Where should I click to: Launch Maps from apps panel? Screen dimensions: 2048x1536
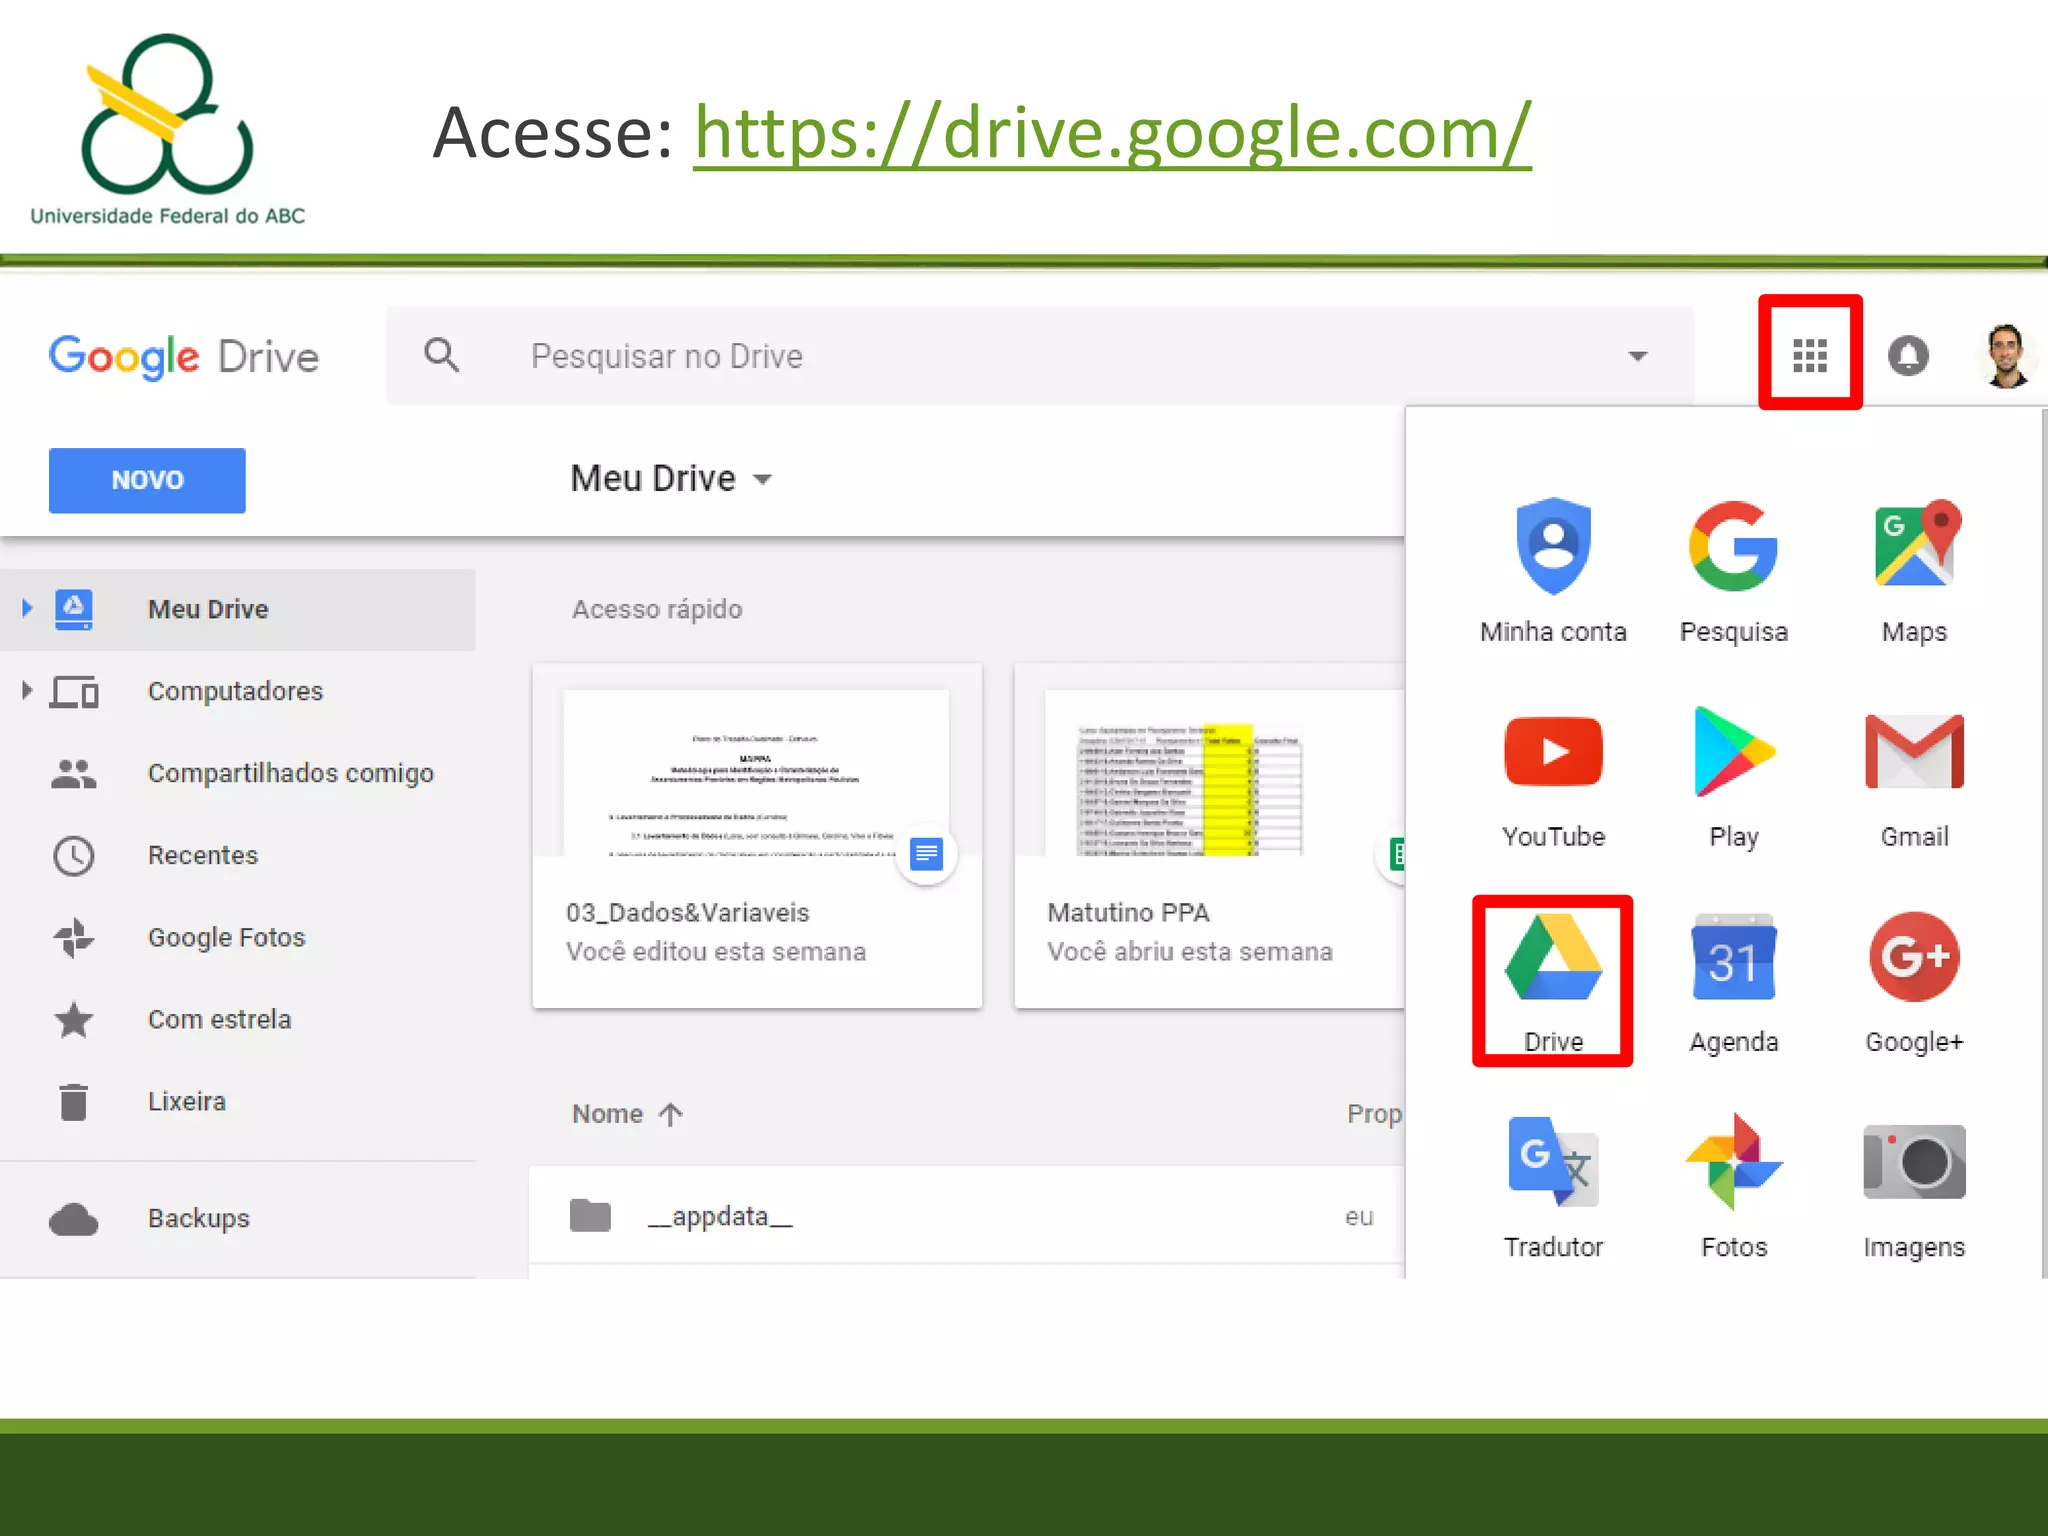[1914, 571]
